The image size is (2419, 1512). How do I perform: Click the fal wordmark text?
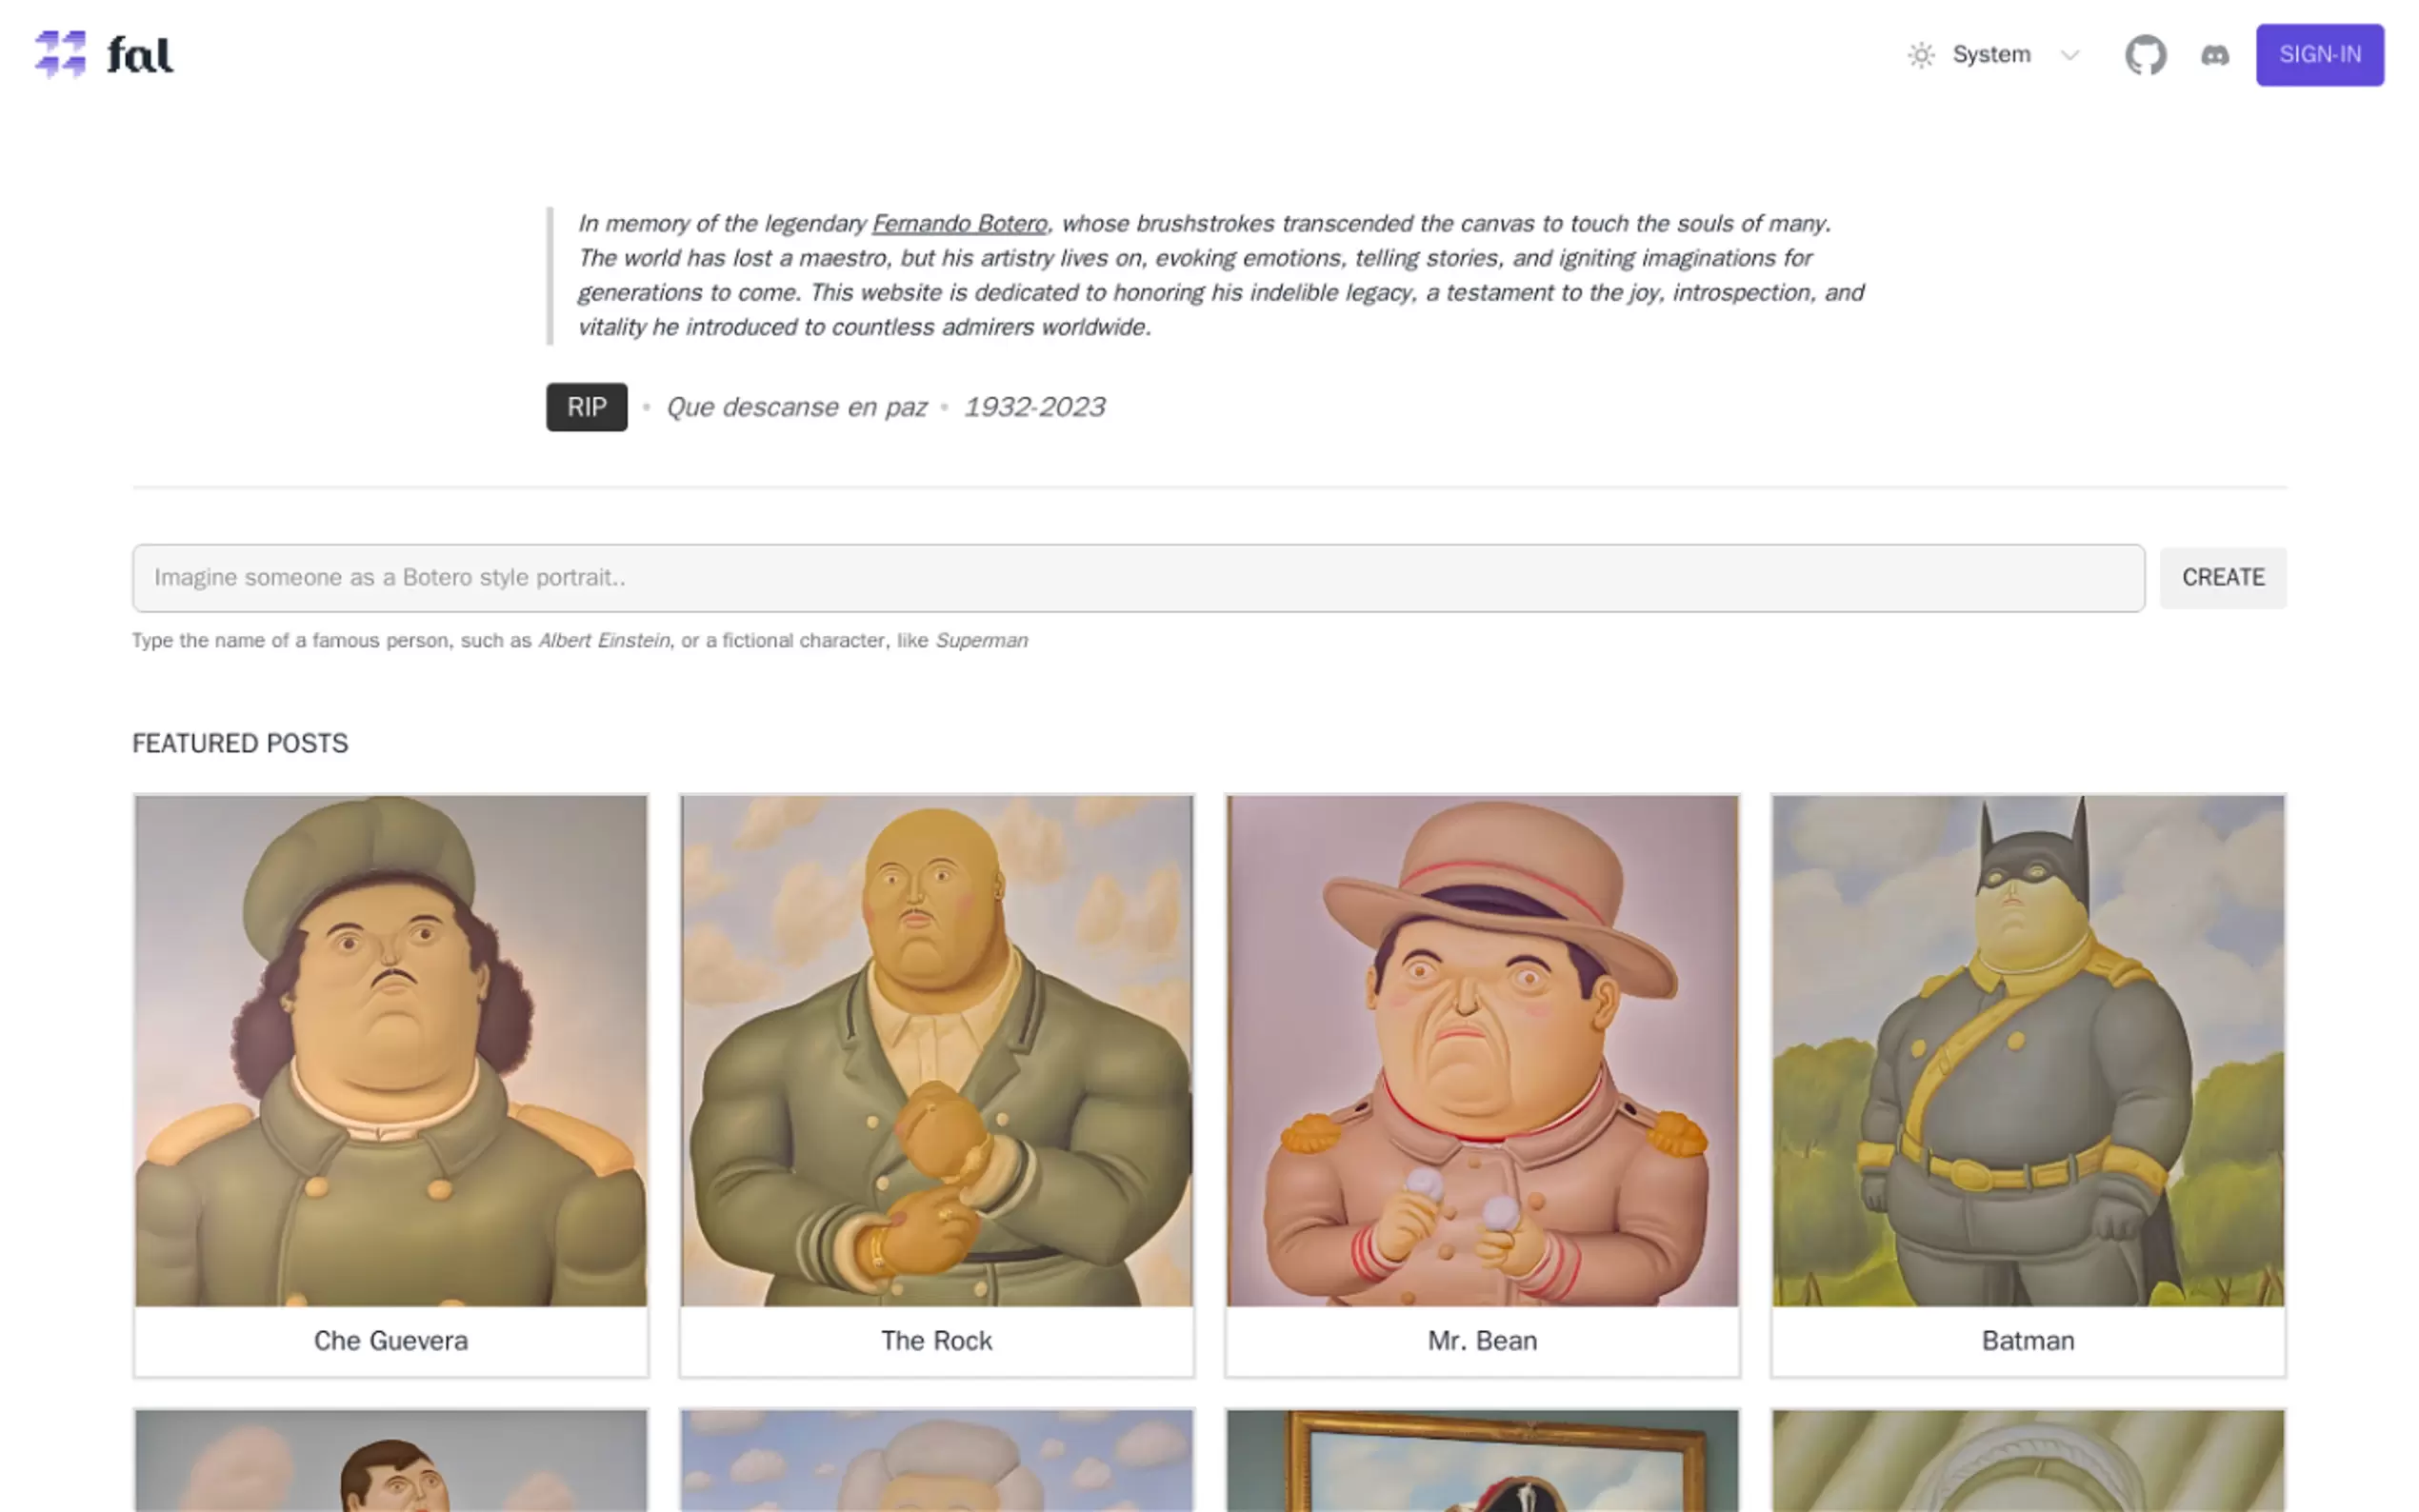[x=140, y=55]
